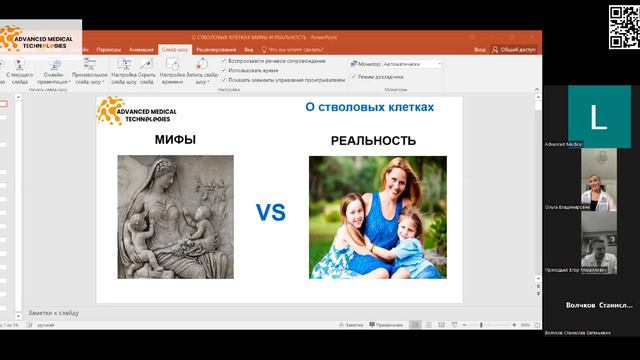
Task: Click the next slide double-arrow button
Action: click(538, 293)
